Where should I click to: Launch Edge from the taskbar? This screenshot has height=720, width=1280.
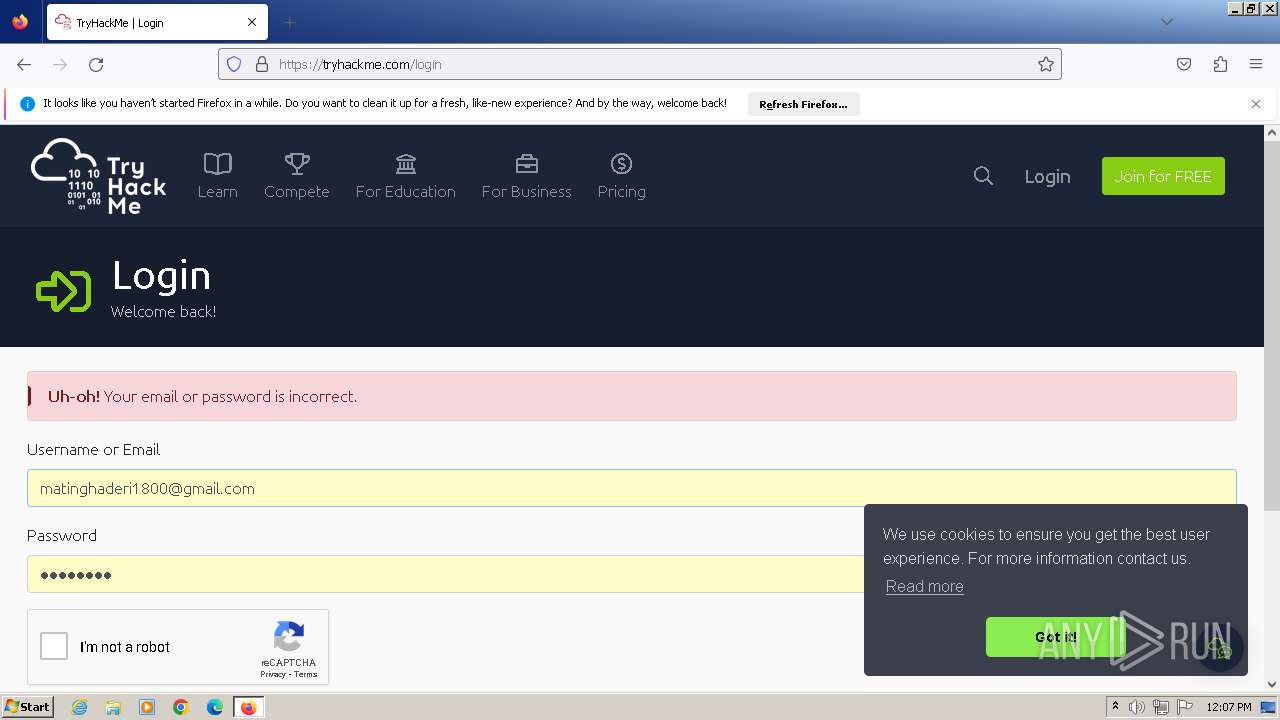coord(215,707)
